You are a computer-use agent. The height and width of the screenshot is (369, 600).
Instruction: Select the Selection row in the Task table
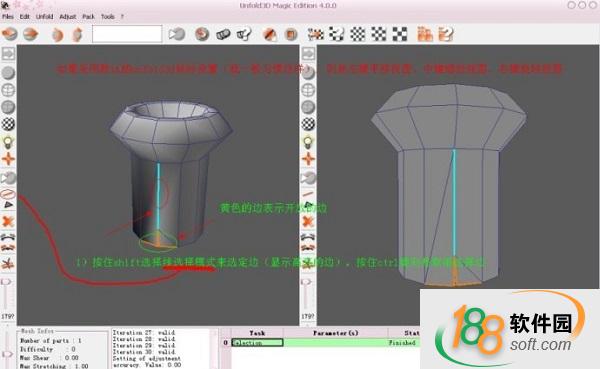(x=325, y=343)
